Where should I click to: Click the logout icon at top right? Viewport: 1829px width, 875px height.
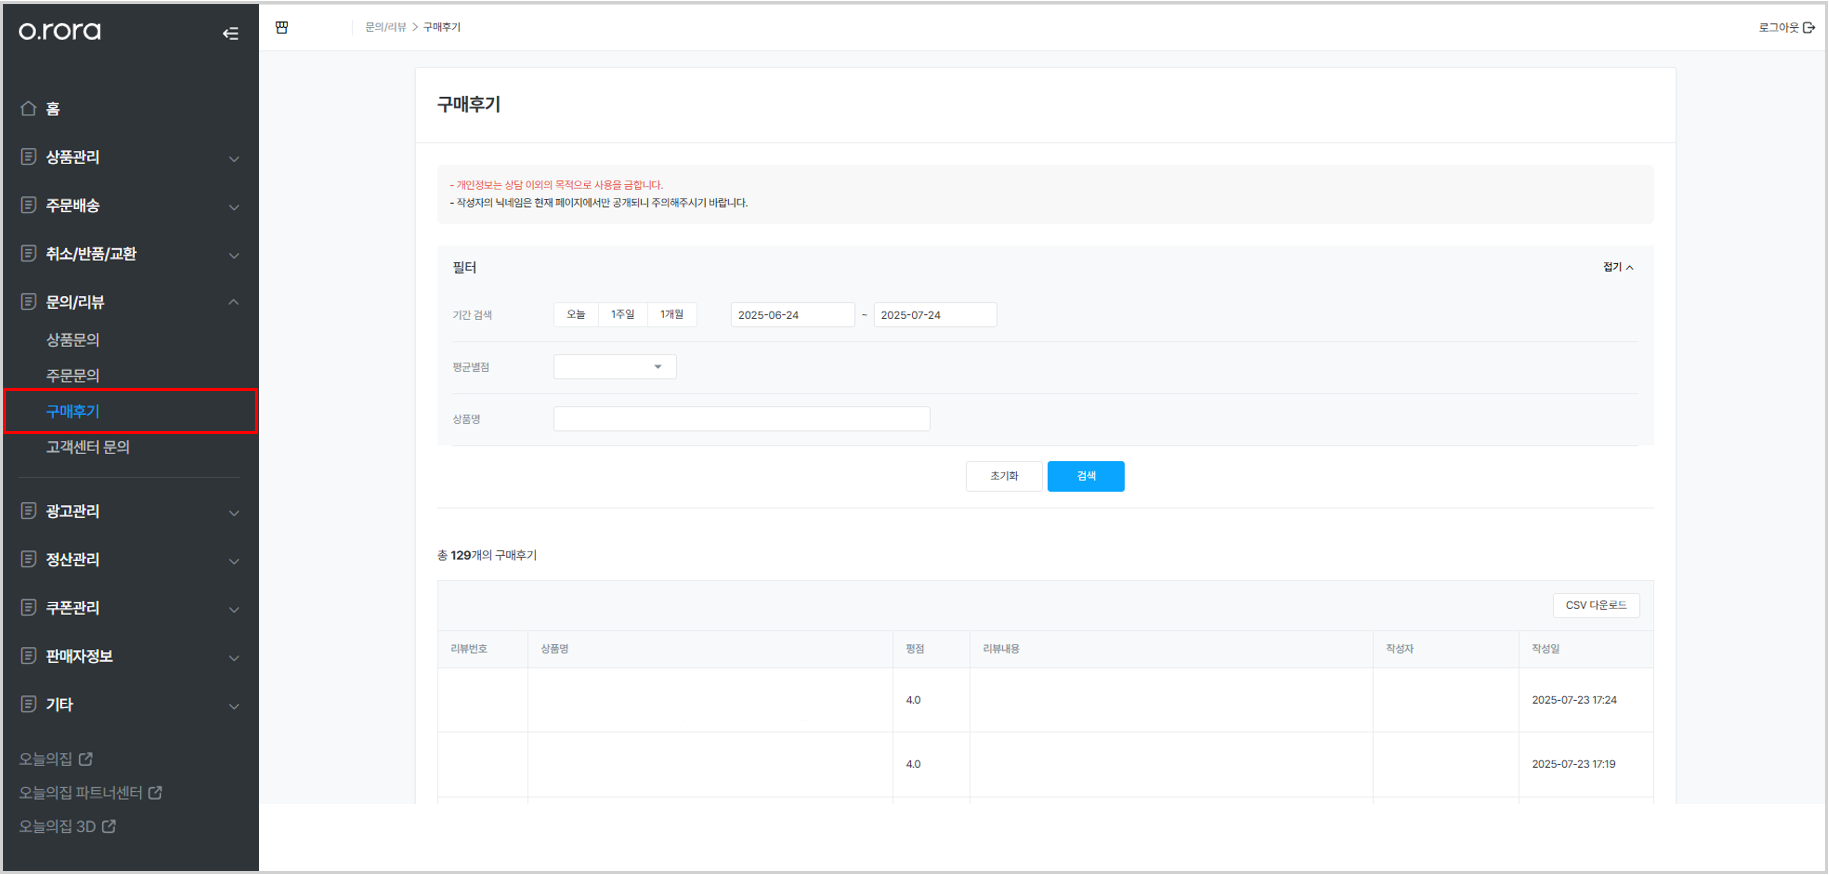[1808, 27]
